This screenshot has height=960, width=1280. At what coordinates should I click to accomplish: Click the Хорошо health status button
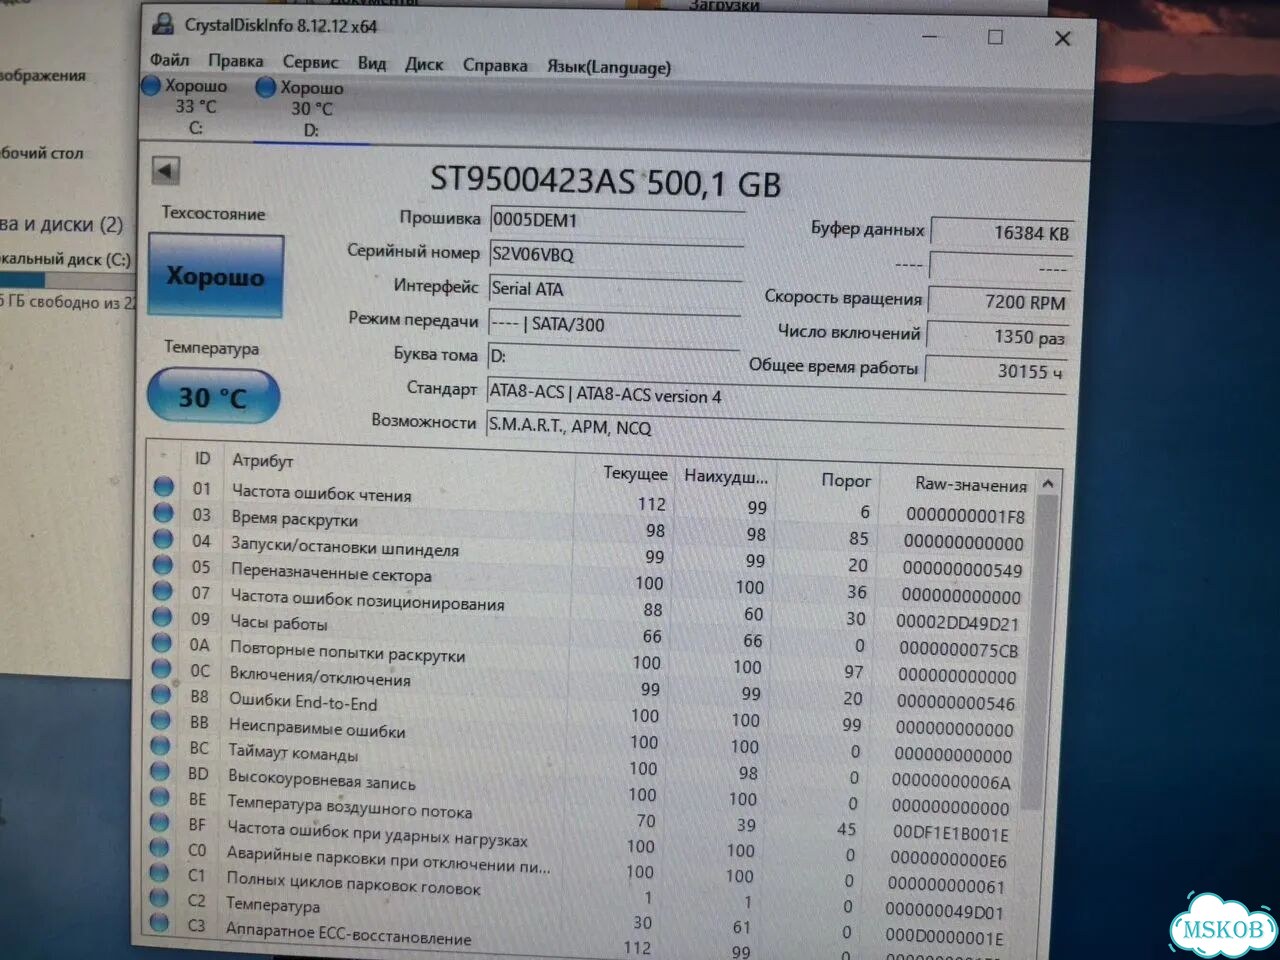[x=216, y=276]
